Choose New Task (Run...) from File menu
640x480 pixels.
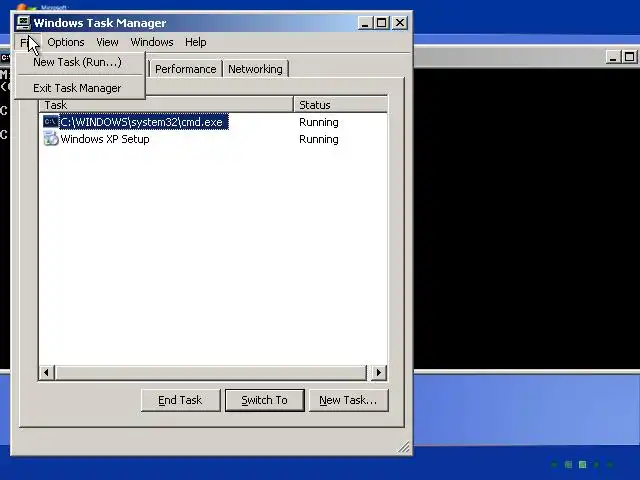pos(80,62)
